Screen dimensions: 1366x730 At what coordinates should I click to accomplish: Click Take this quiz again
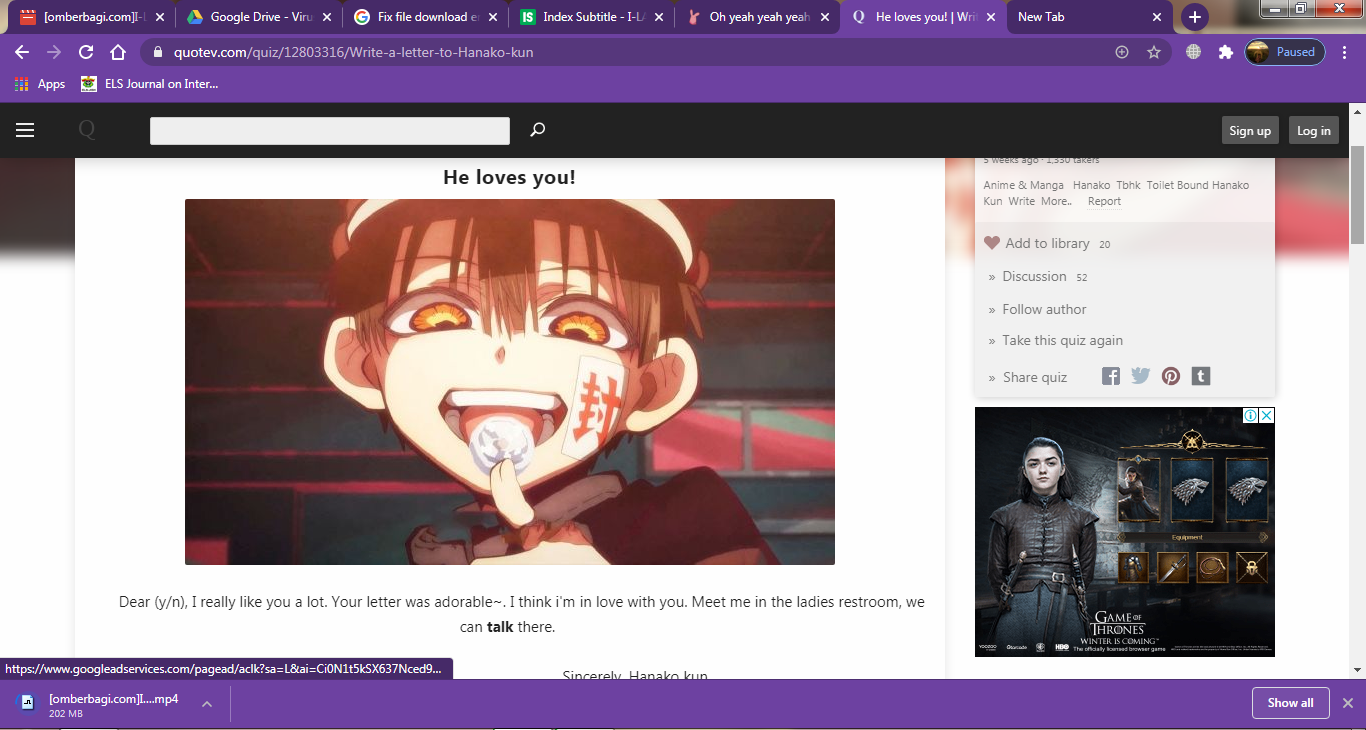click(1062, 340)
